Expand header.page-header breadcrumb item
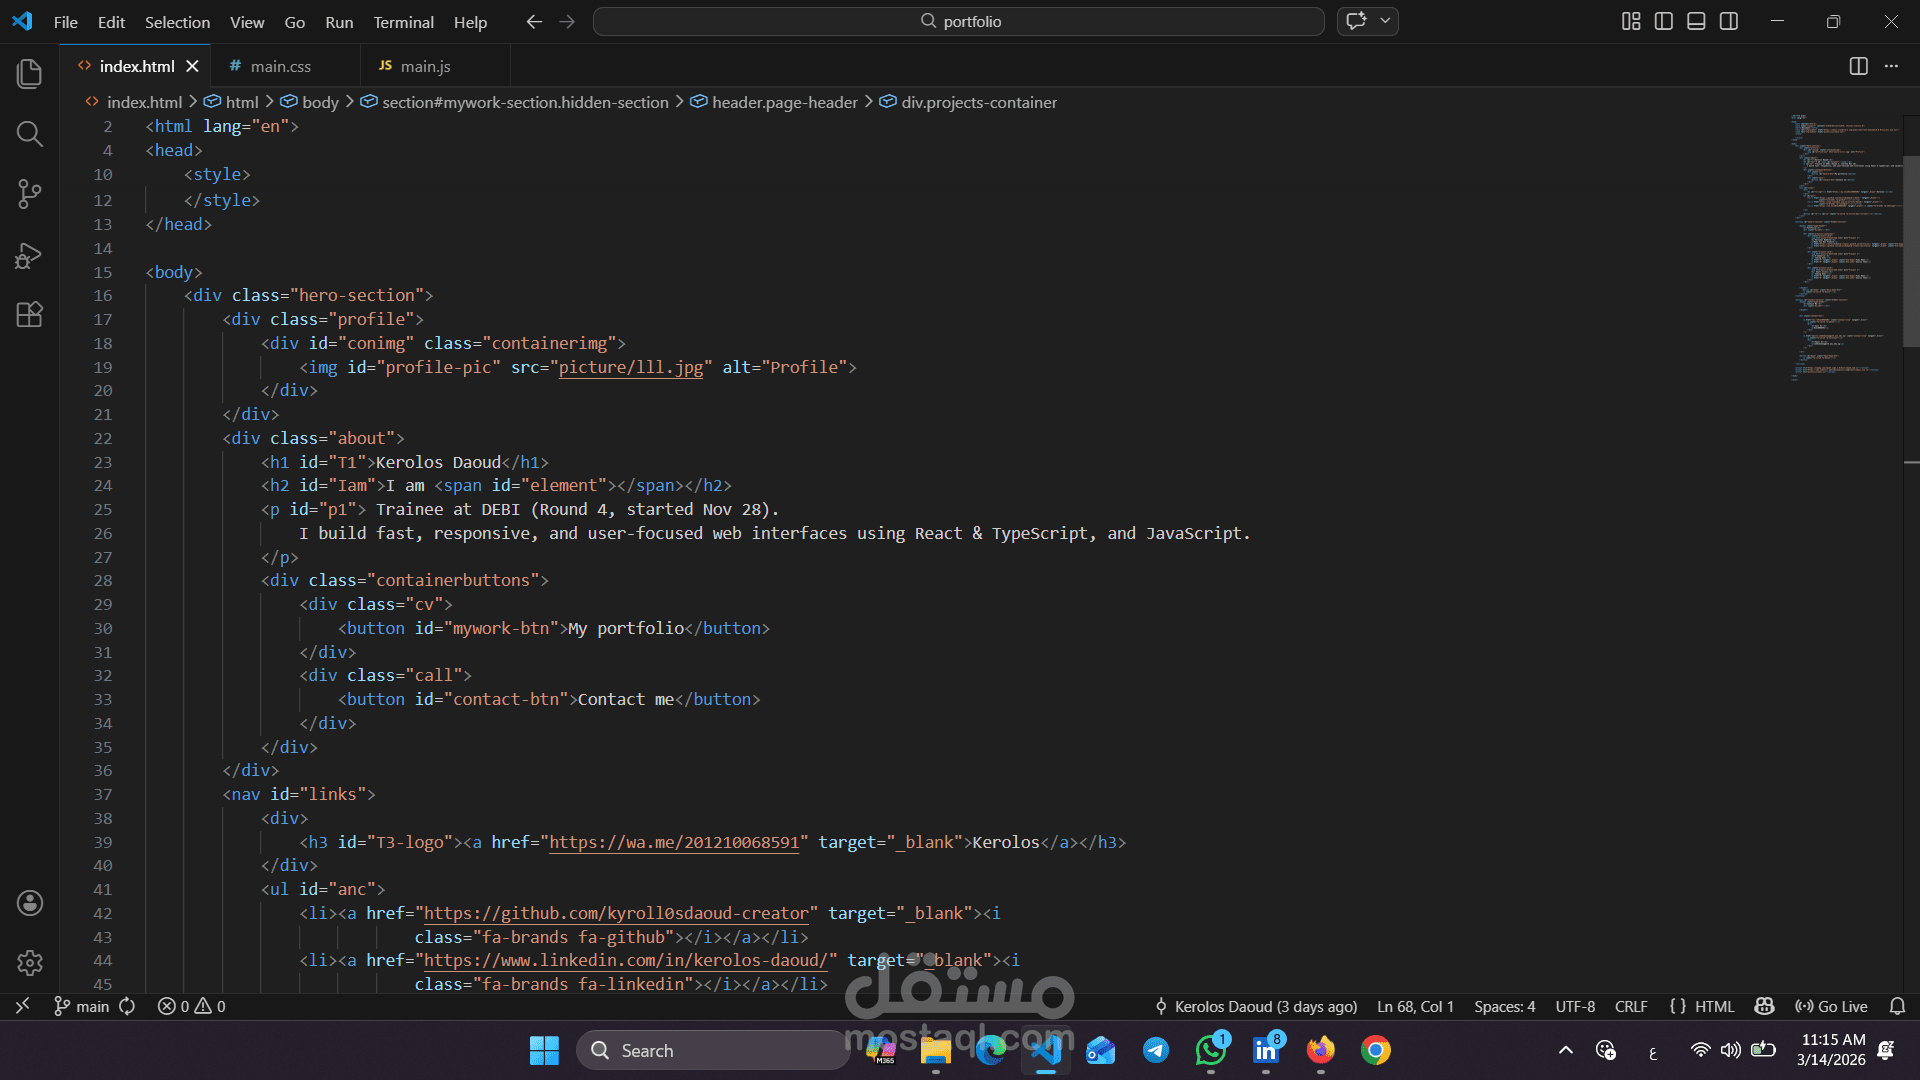Screen dimensions: 1920x1080 [x=784, y=102]
